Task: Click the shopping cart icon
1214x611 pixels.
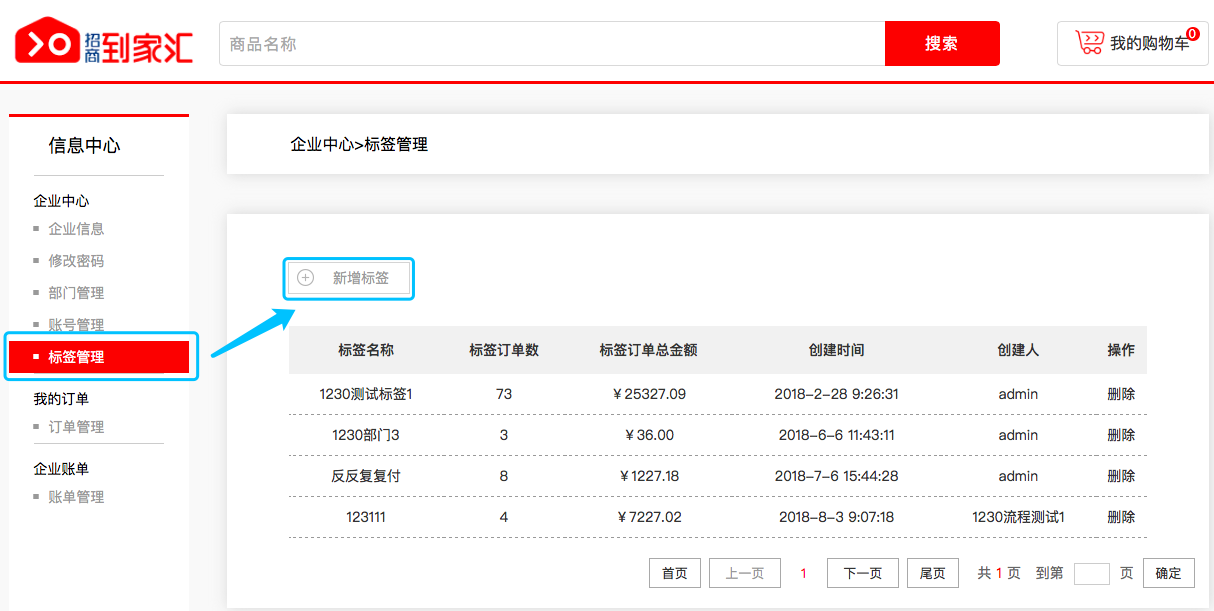Action: [x=1089, y=43]
